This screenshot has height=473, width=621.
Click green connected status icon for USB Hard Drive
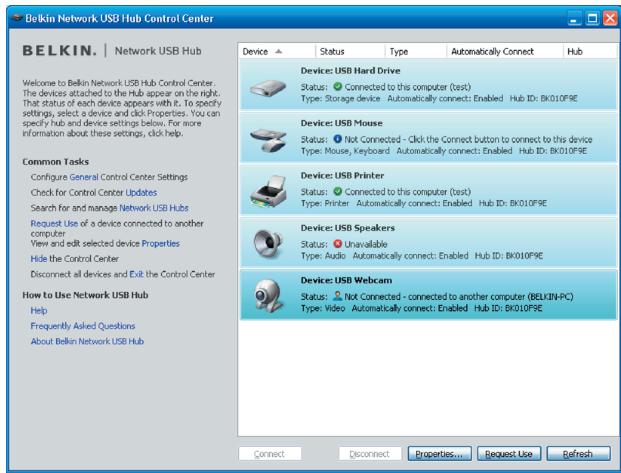tap(337, 86)
